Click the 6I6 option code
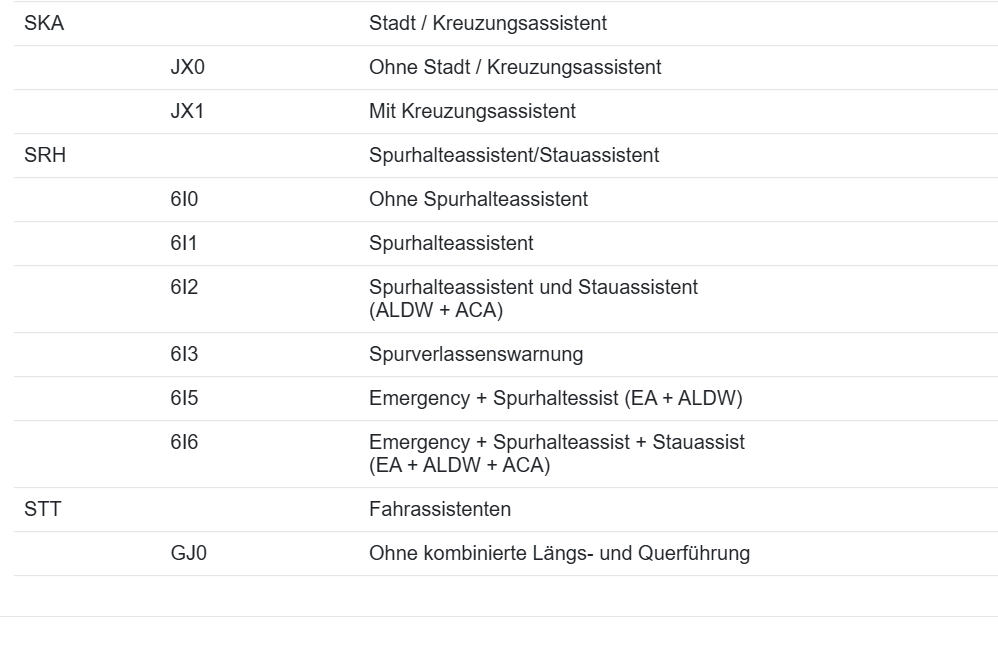 184,442
